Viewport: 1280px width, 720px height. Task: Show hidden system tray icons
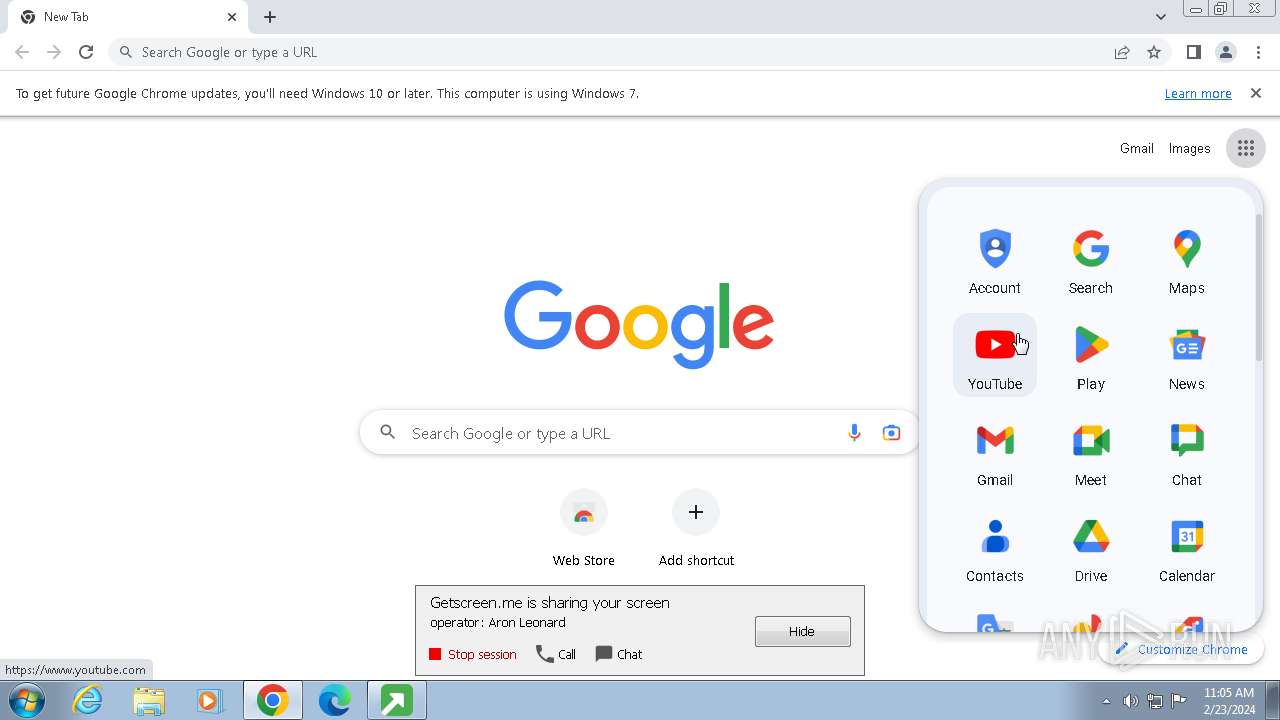[1106, 701]
